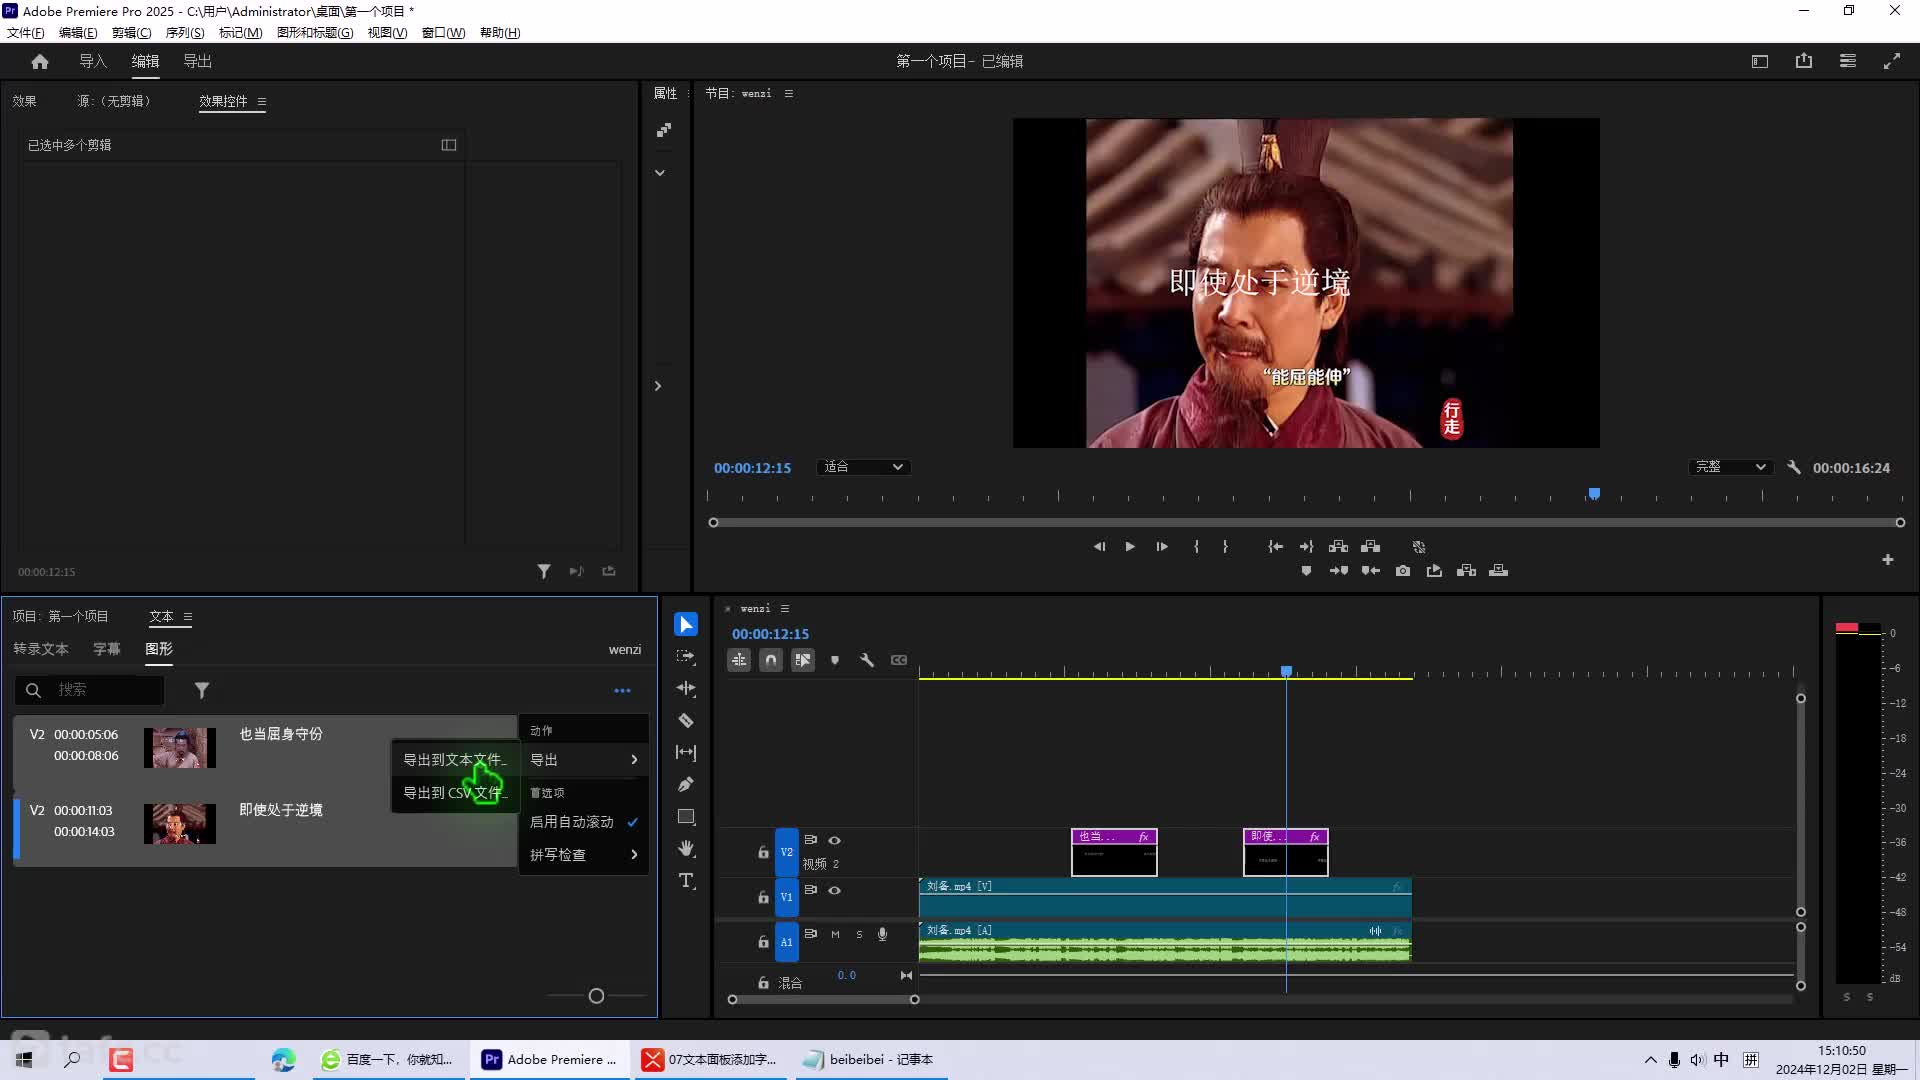Toggle Snap in timeline

point(771,661)
